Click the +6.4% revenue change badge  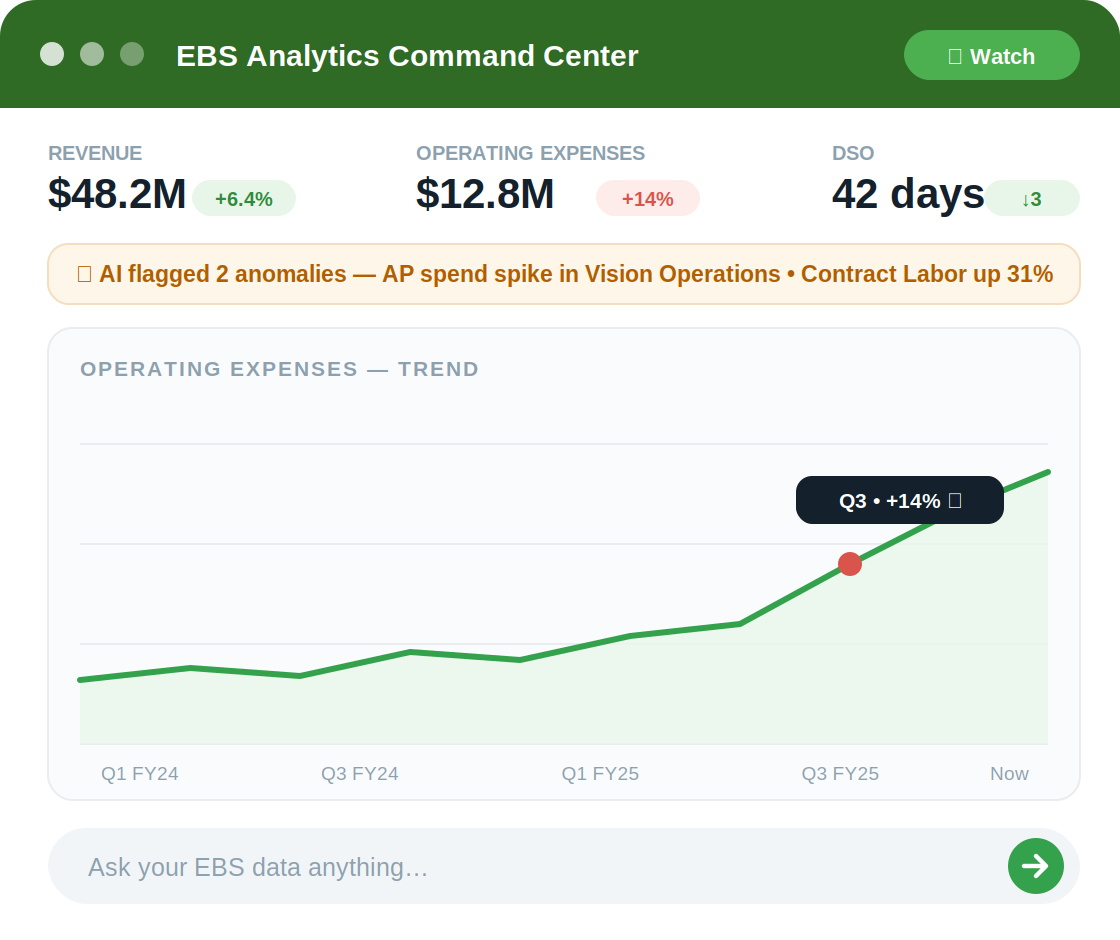[x=244, y=199]
